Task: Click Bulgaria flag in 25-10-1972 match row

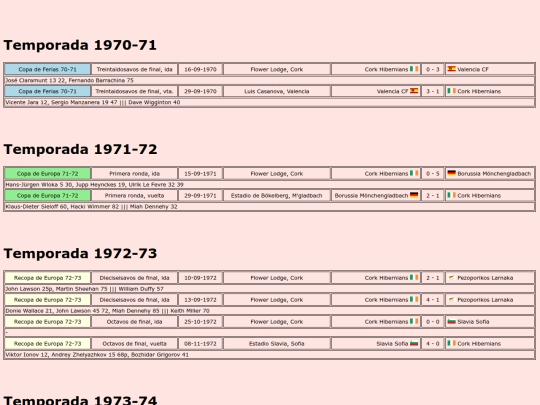Action: [451, 322]
